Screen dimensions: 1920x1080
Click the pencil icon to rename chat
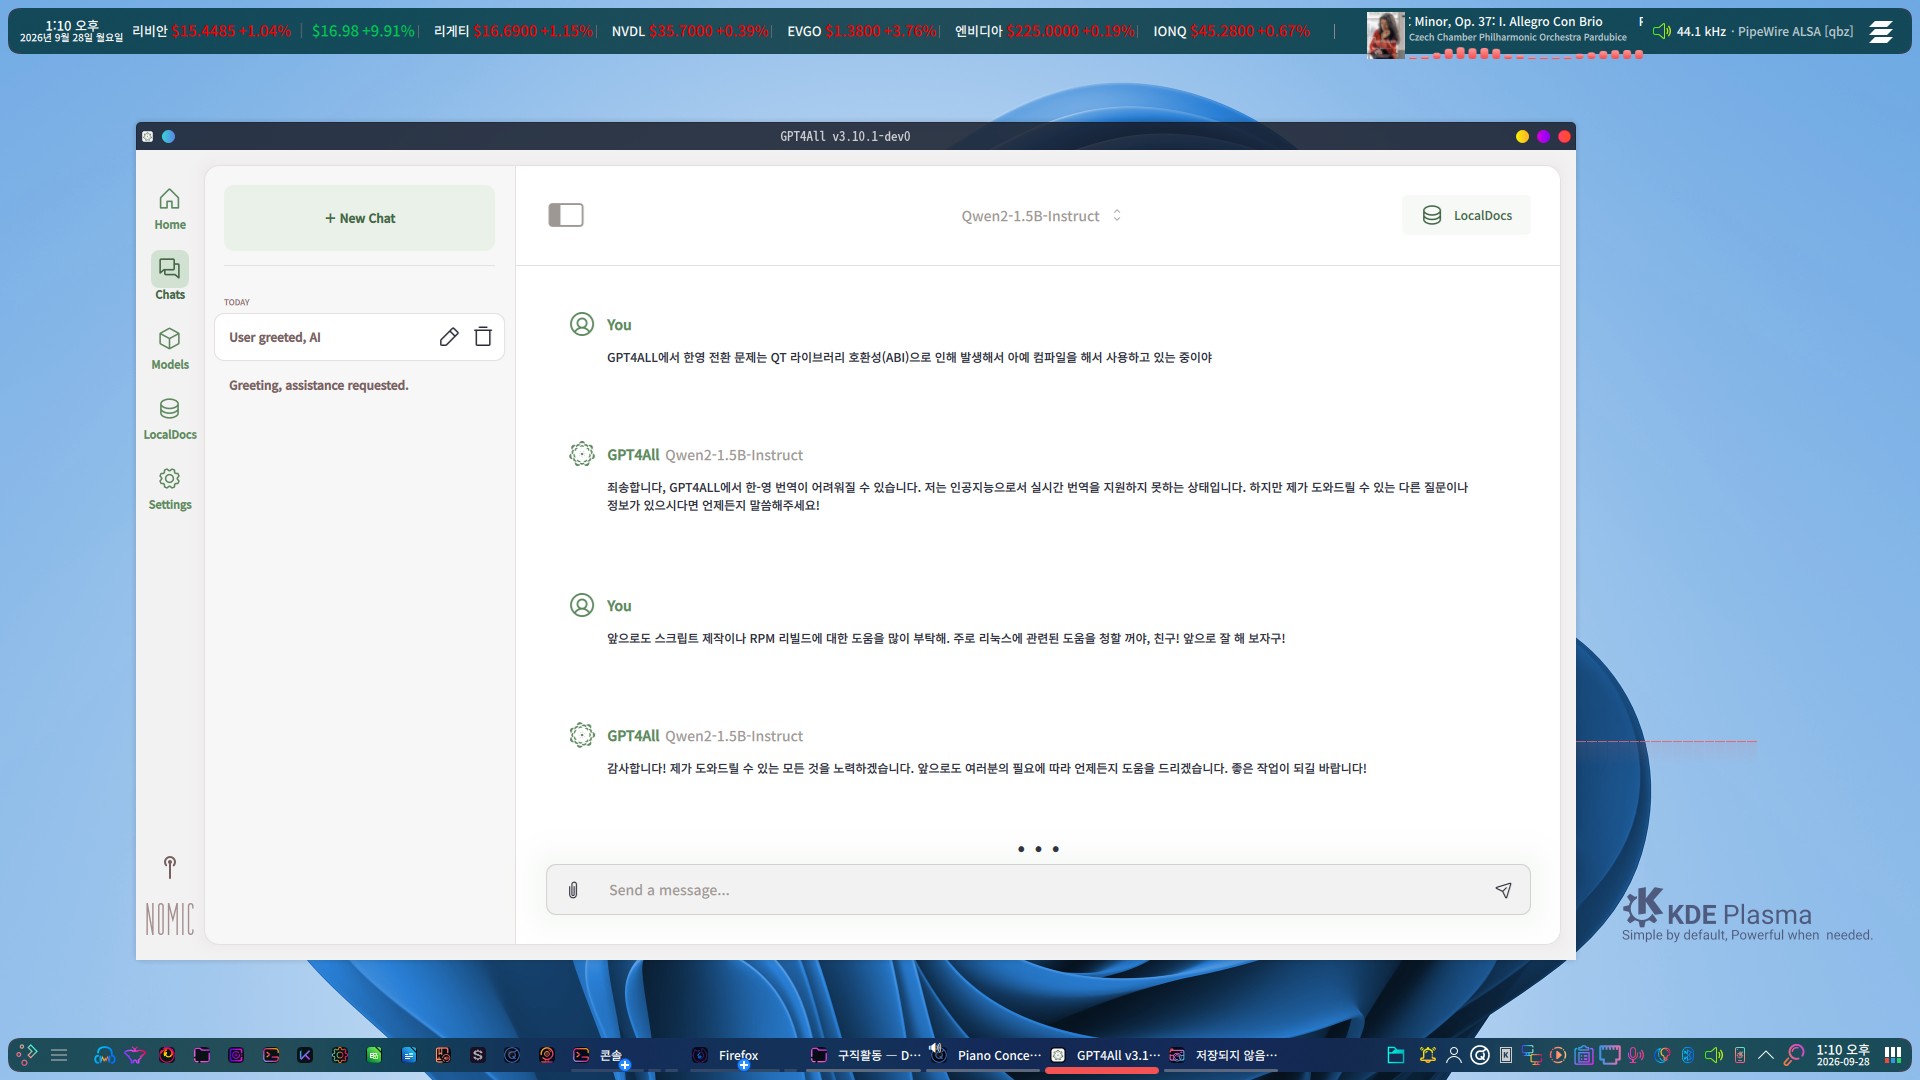449,337
